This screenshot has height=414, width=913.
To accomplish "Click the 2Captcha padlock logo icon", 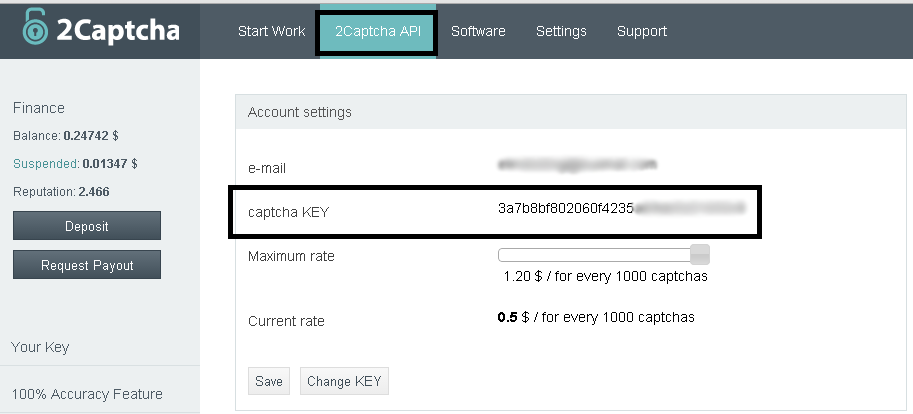I will pyautogui.click(x=35, y=27).
